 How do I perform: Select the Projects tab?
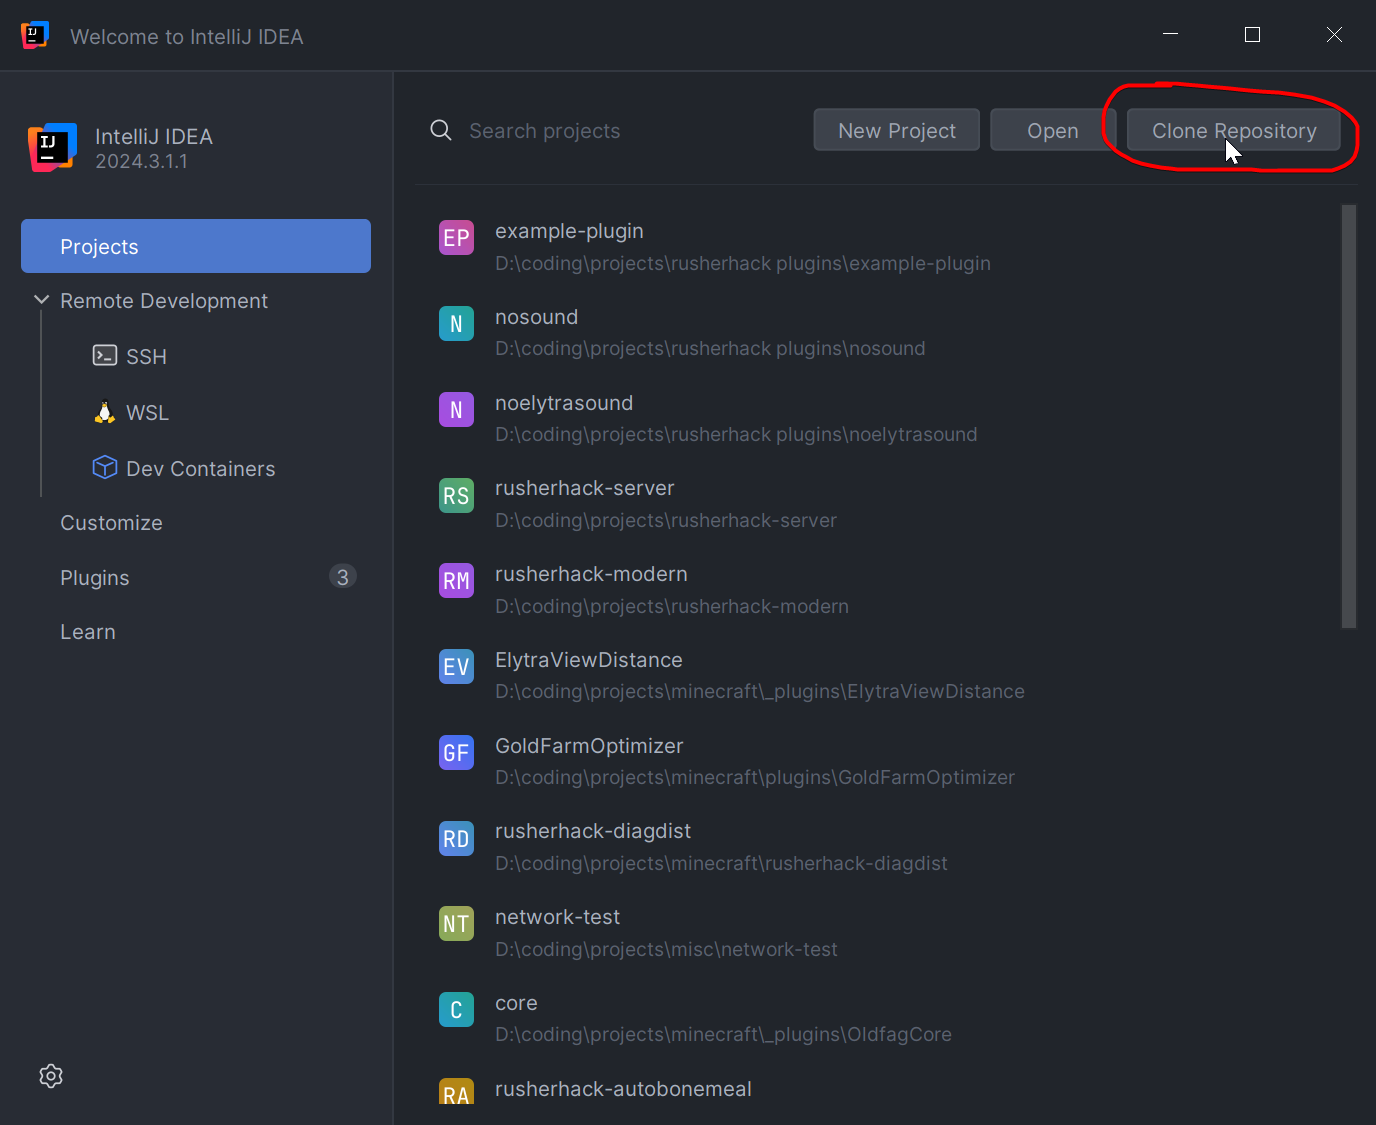[196, 246]
